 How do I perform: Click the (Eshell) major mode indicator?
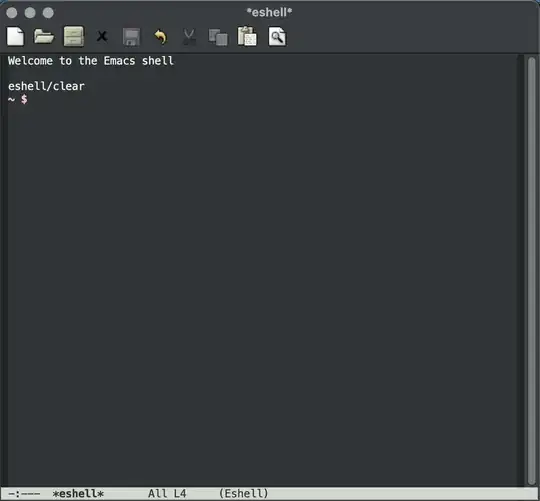(243, 494)
